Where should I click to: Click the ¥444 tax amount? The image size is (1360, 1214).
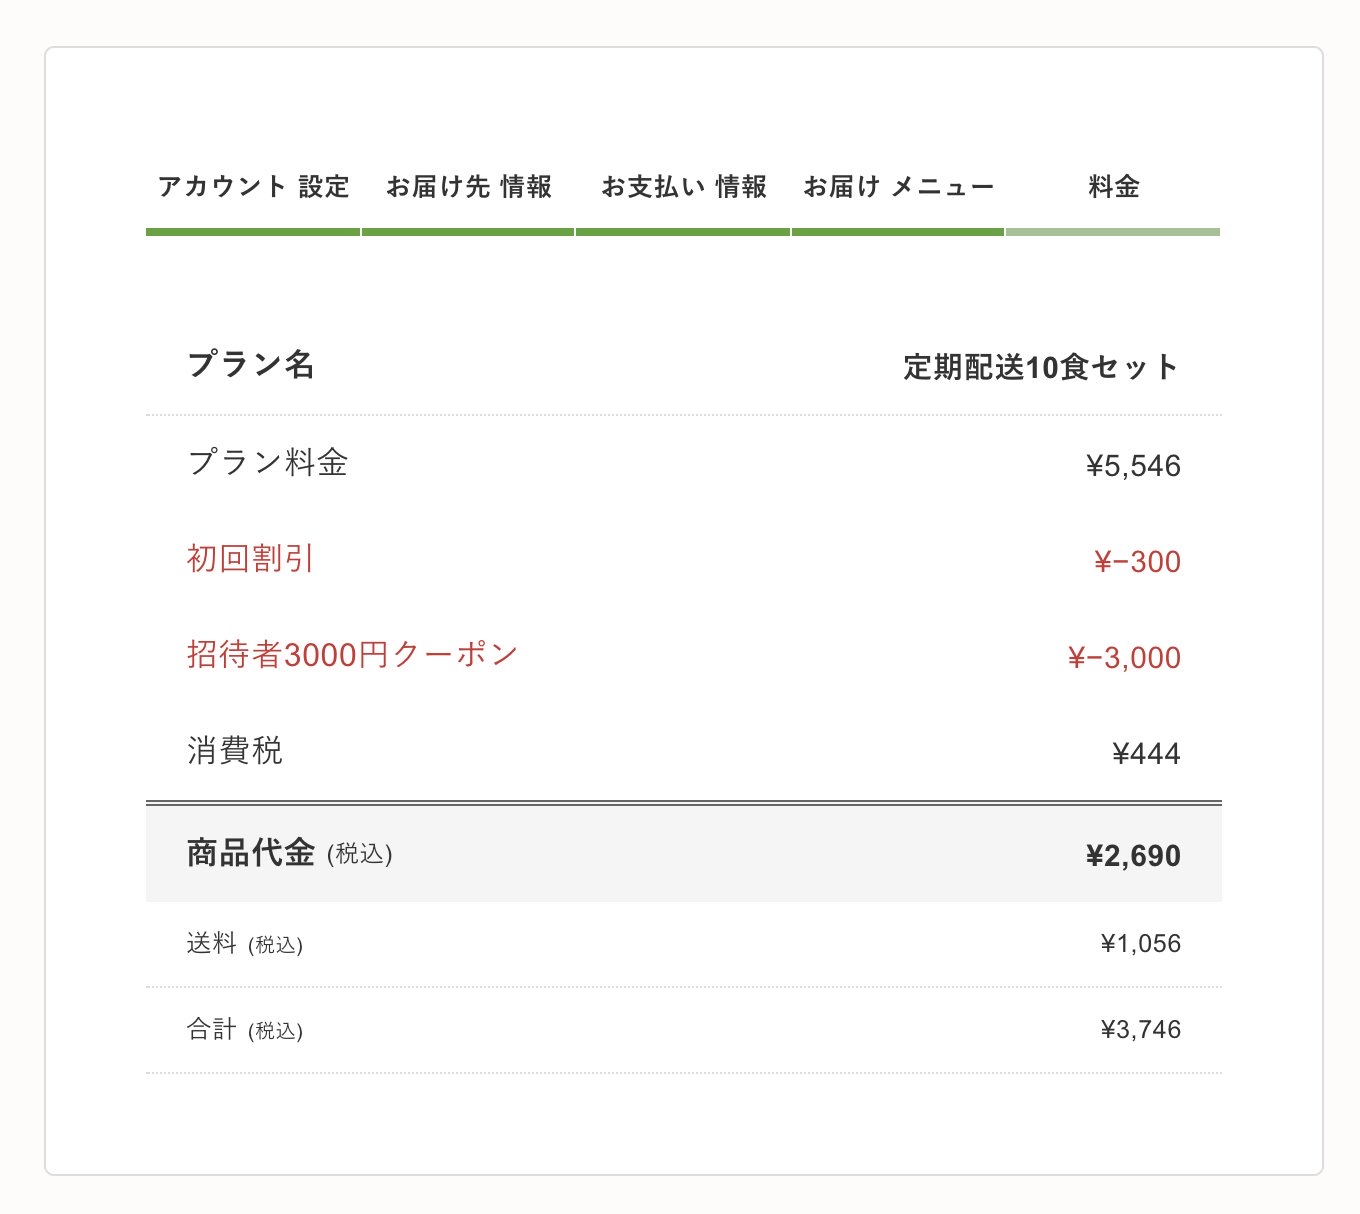pyautogui.click(x=1146, y=754)
